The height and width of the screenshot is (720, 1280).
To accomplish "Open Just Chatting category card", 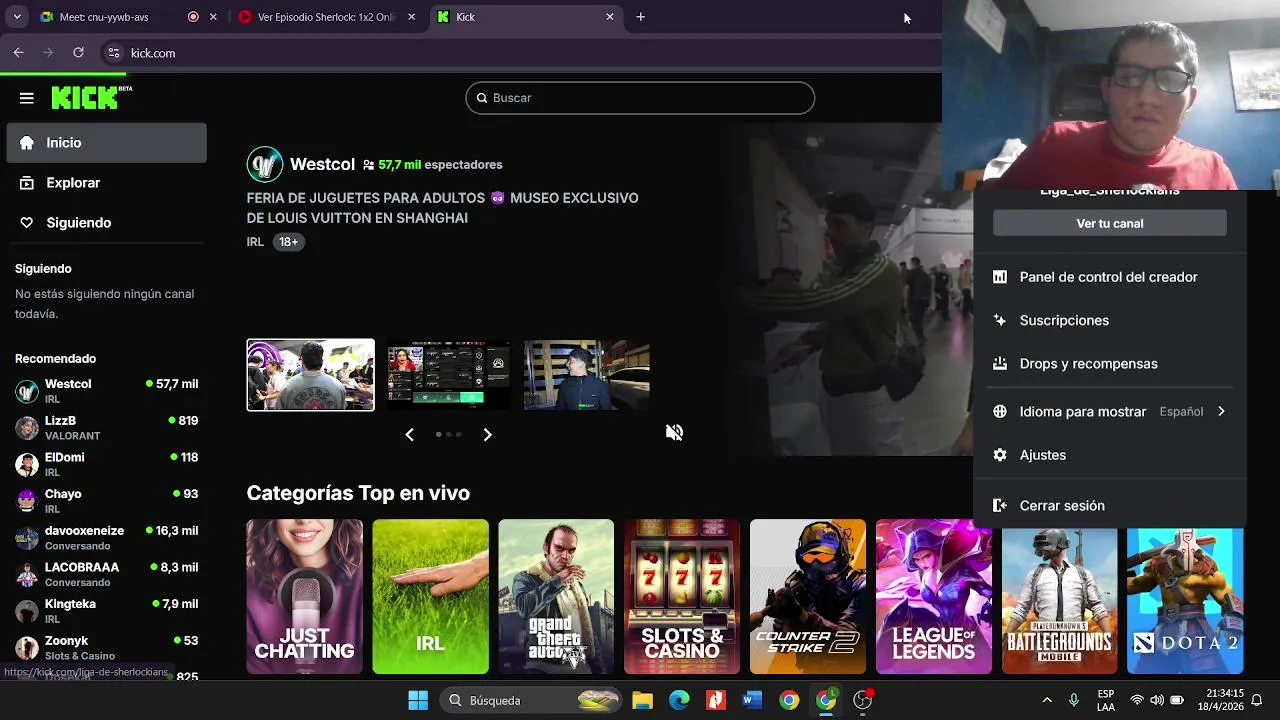I will [x=305, y=597].
